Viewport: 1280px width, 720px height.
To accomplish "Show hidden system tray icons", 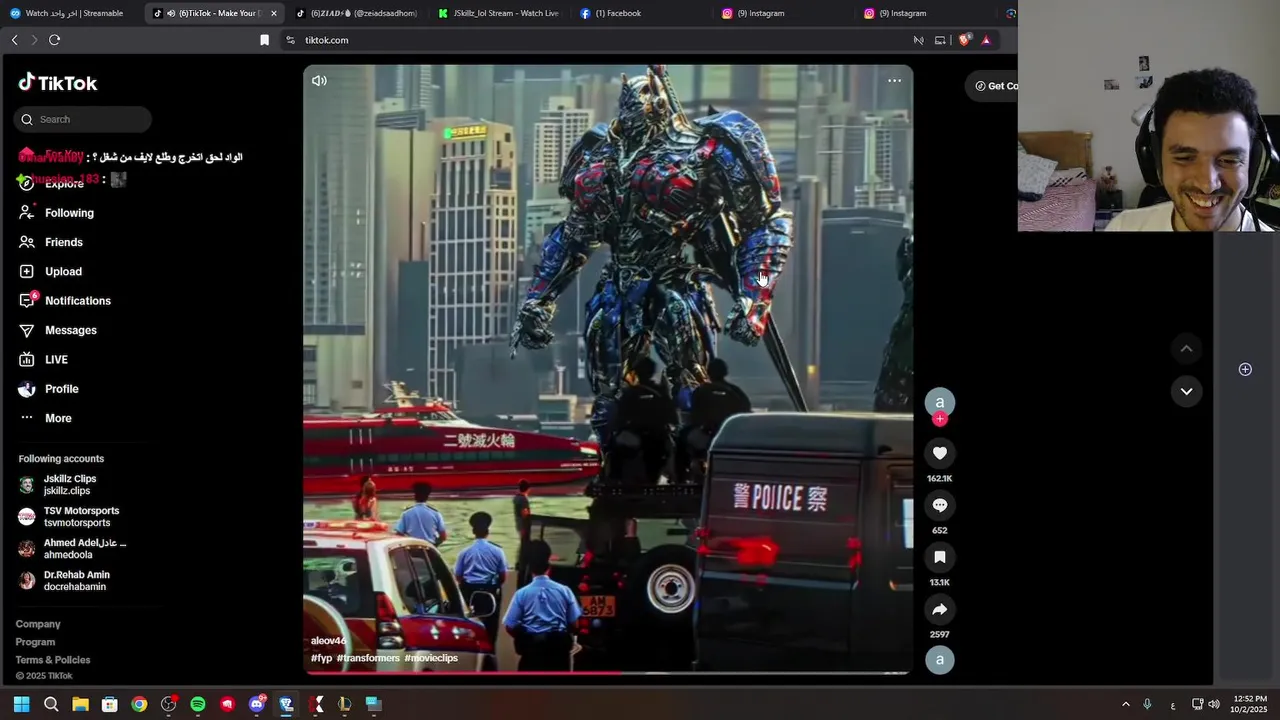I will pyautogui.click(x=1125, y=704).
